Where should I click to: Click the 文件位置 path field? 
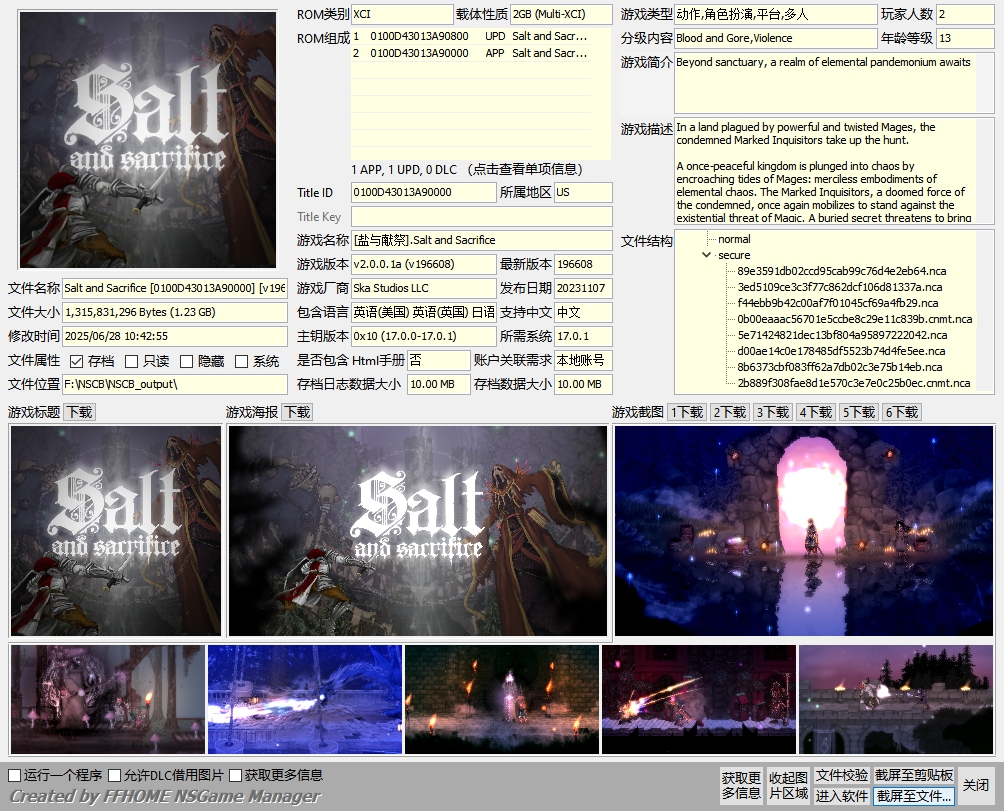[175, 384]
